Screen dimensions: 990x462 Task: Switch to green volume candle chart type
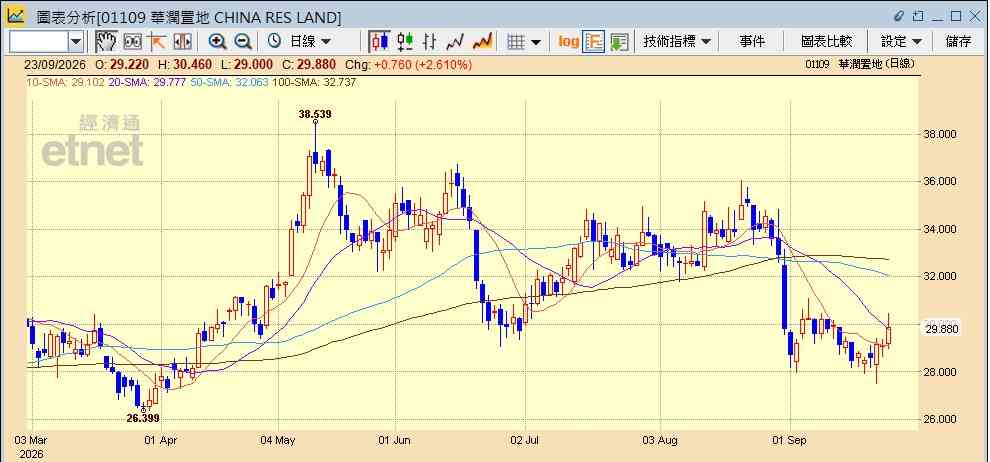tap(405, 42)
